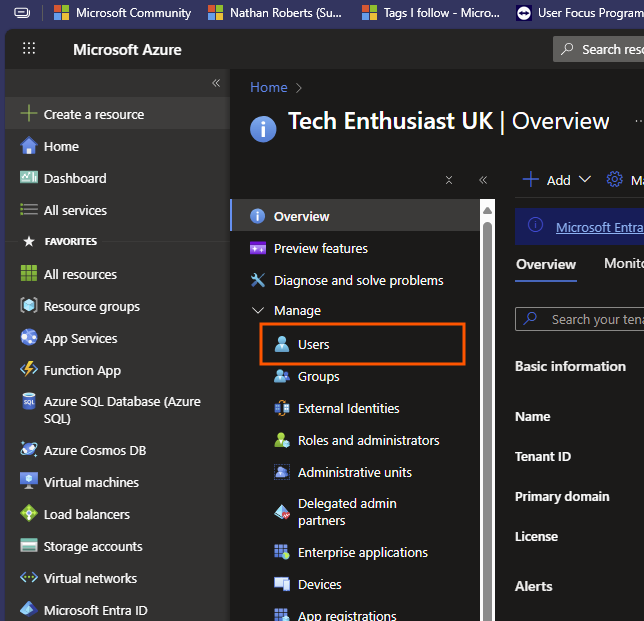Click the Home breadcrumb link
644x621 pixels.
coord(268,87)
